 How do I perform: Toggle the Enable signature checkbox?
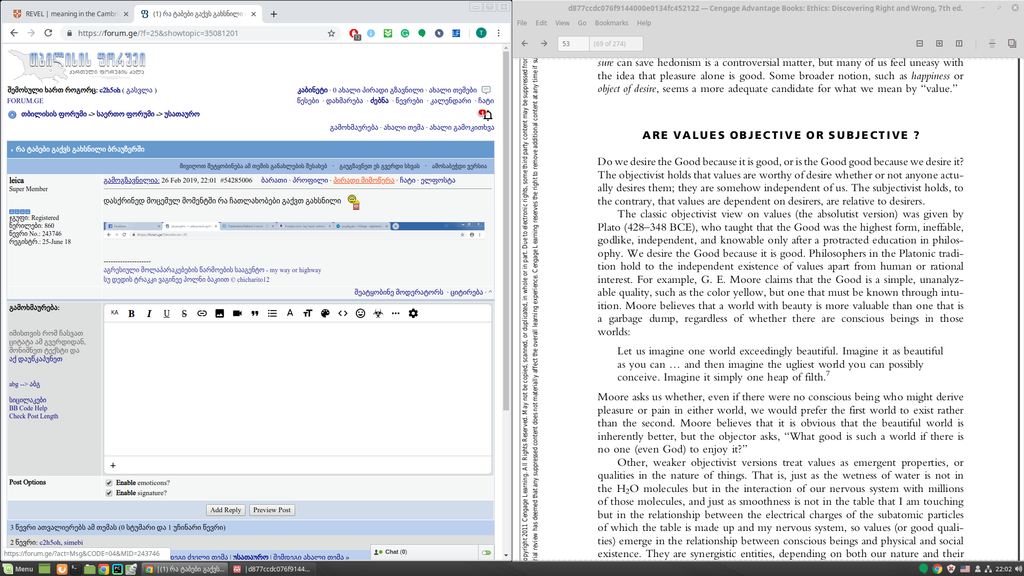[109, 493]
